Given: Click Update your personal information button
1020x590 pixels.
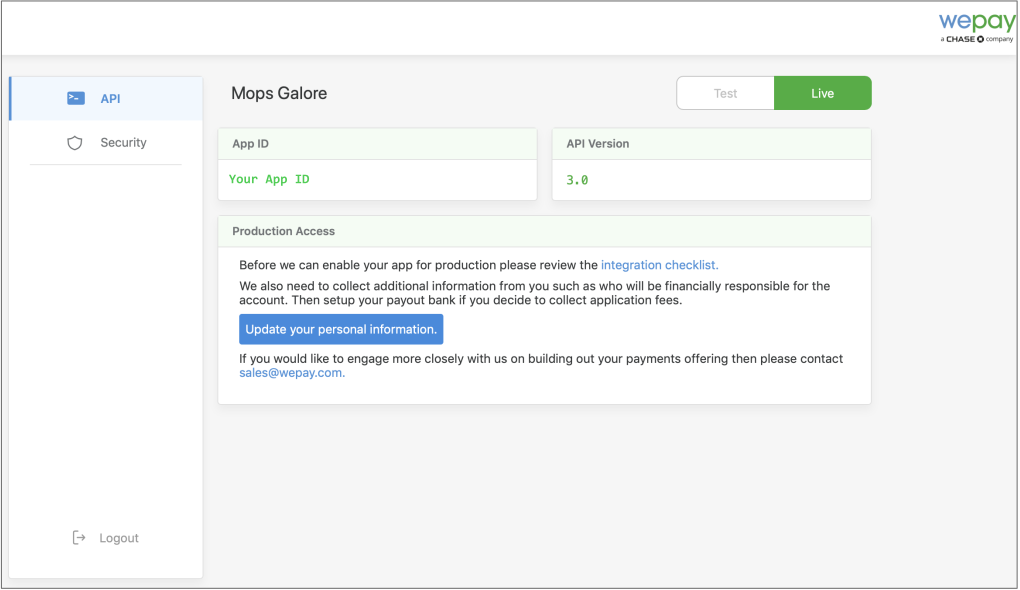Looking at the screenshot, I should pyautogui.click(x=341, y=329).
